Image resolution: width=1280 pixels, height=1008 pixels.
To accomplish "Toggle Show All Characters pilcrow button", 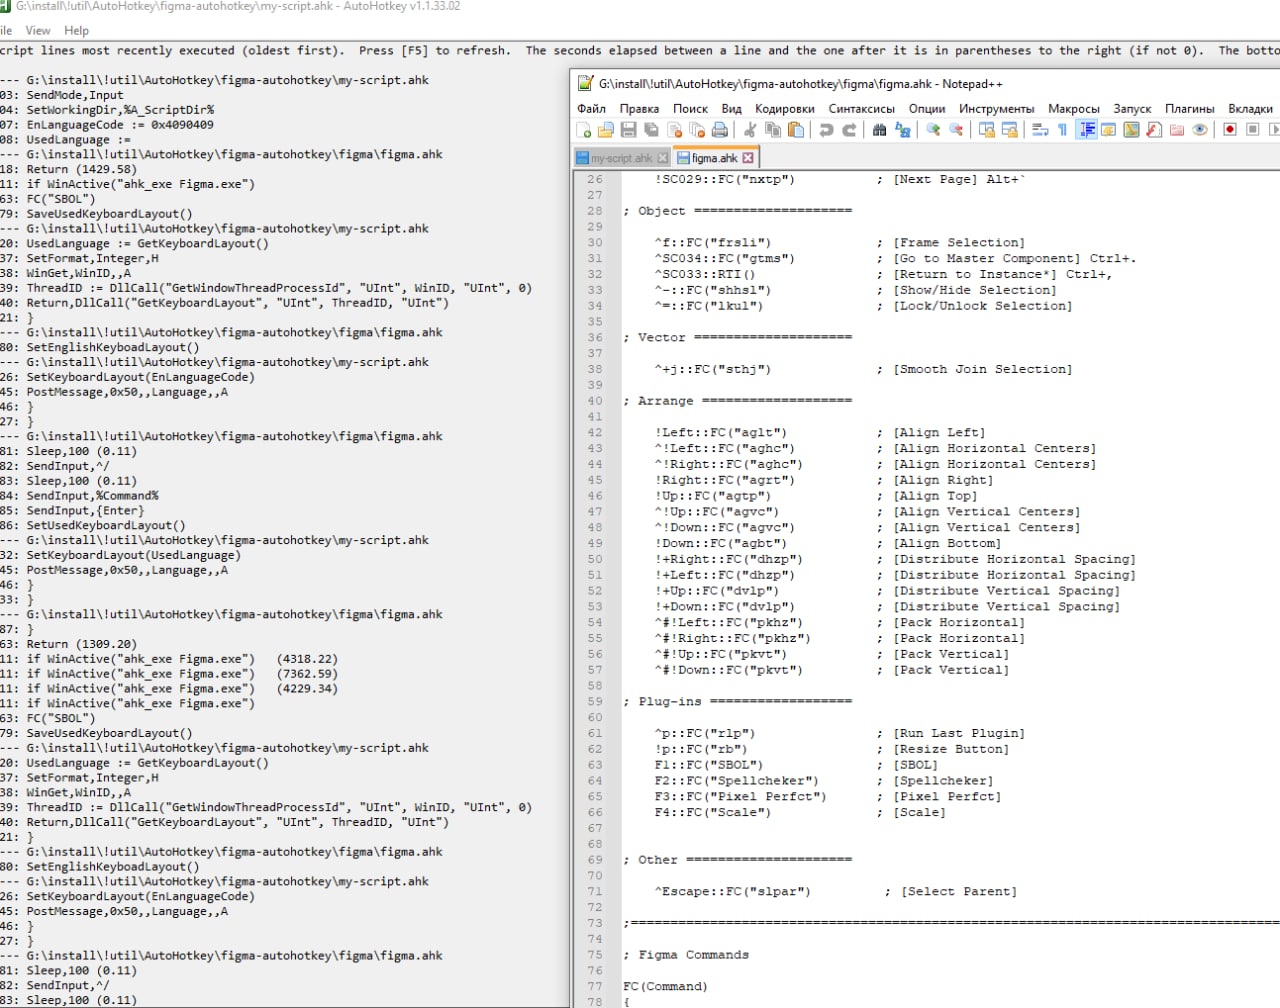I will (x=1062, y=130).
